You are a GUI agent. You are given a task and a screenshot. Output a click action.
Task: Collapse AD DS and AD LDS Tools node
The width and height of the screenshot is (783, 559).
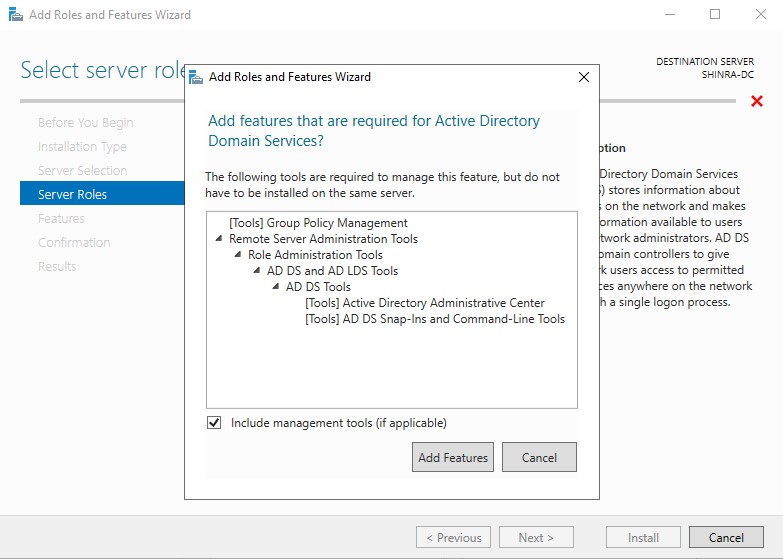[257, 271]
